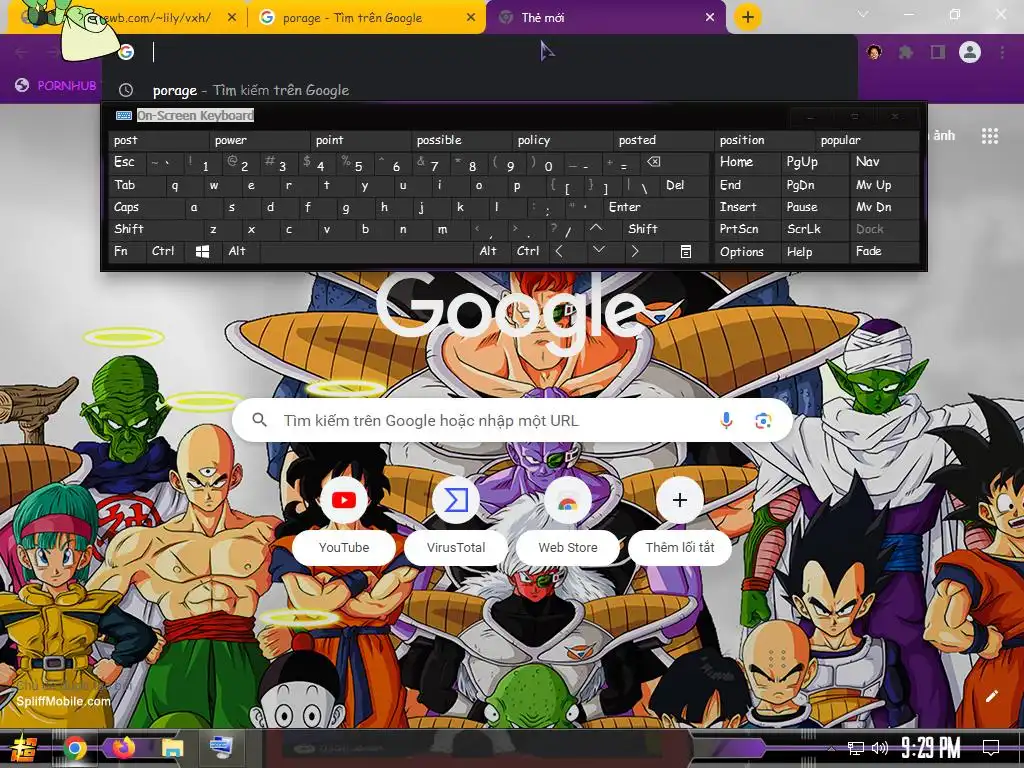1024x768 pixels.
Task: Open notification center icon
Action: point(991,748)
